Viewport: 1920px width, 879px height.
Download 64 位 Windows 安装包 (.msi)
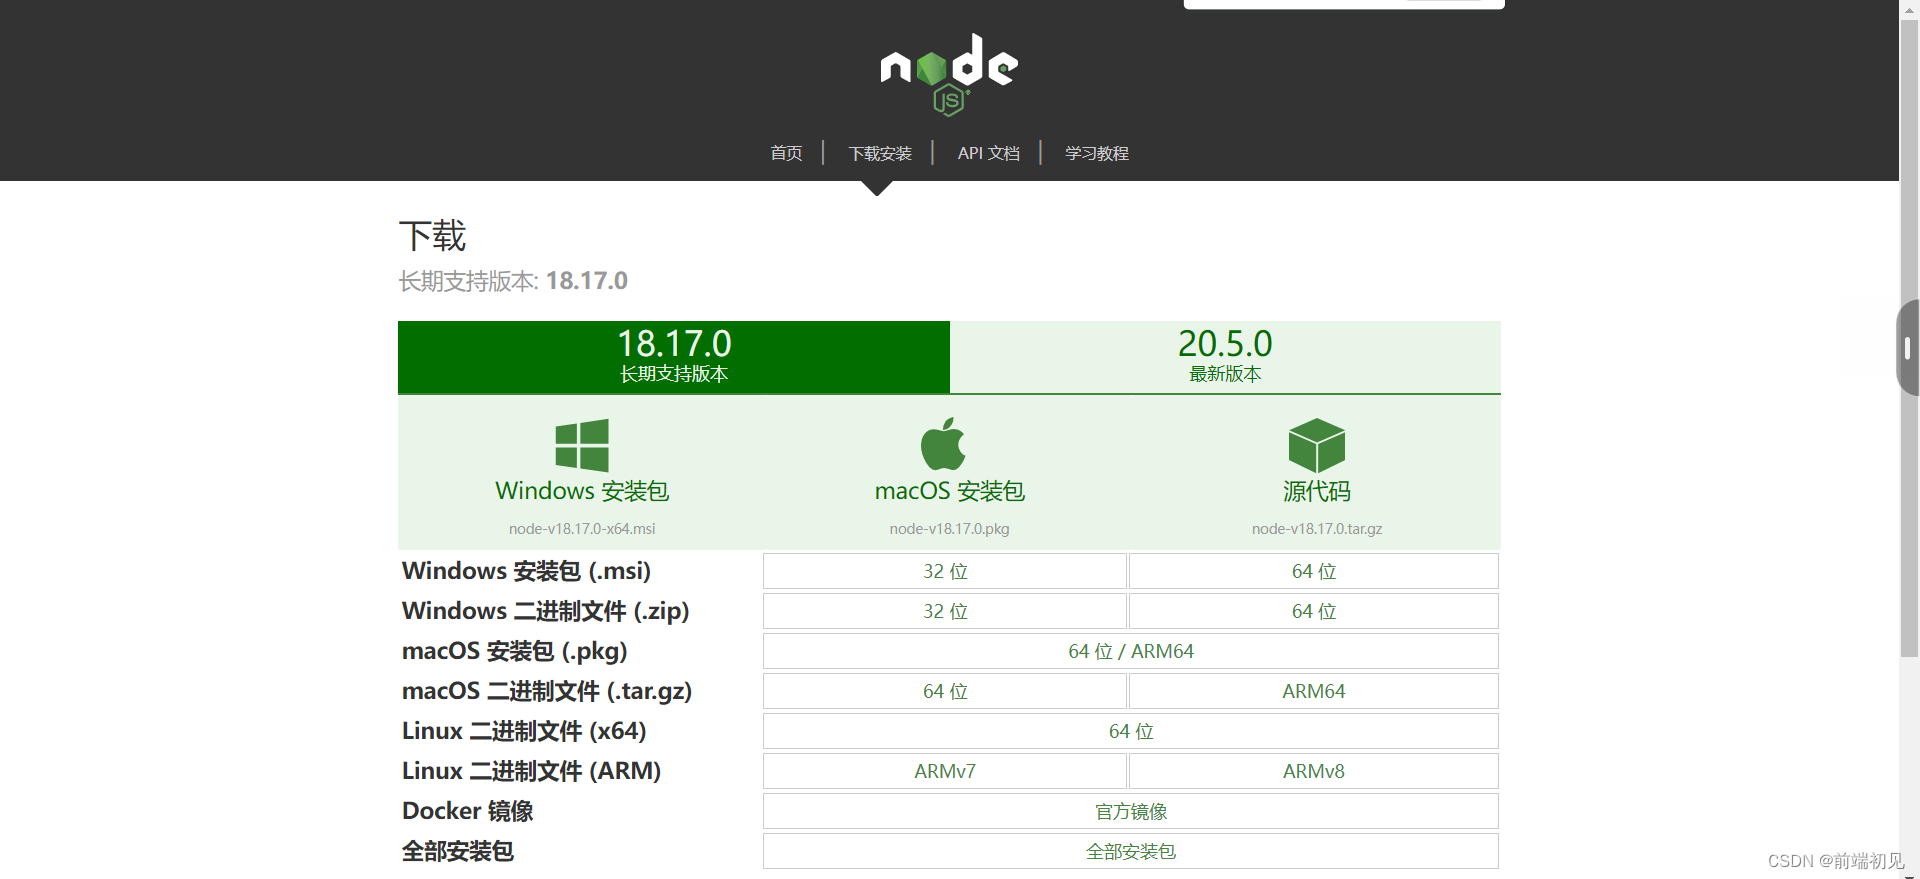pos(1314,571)
